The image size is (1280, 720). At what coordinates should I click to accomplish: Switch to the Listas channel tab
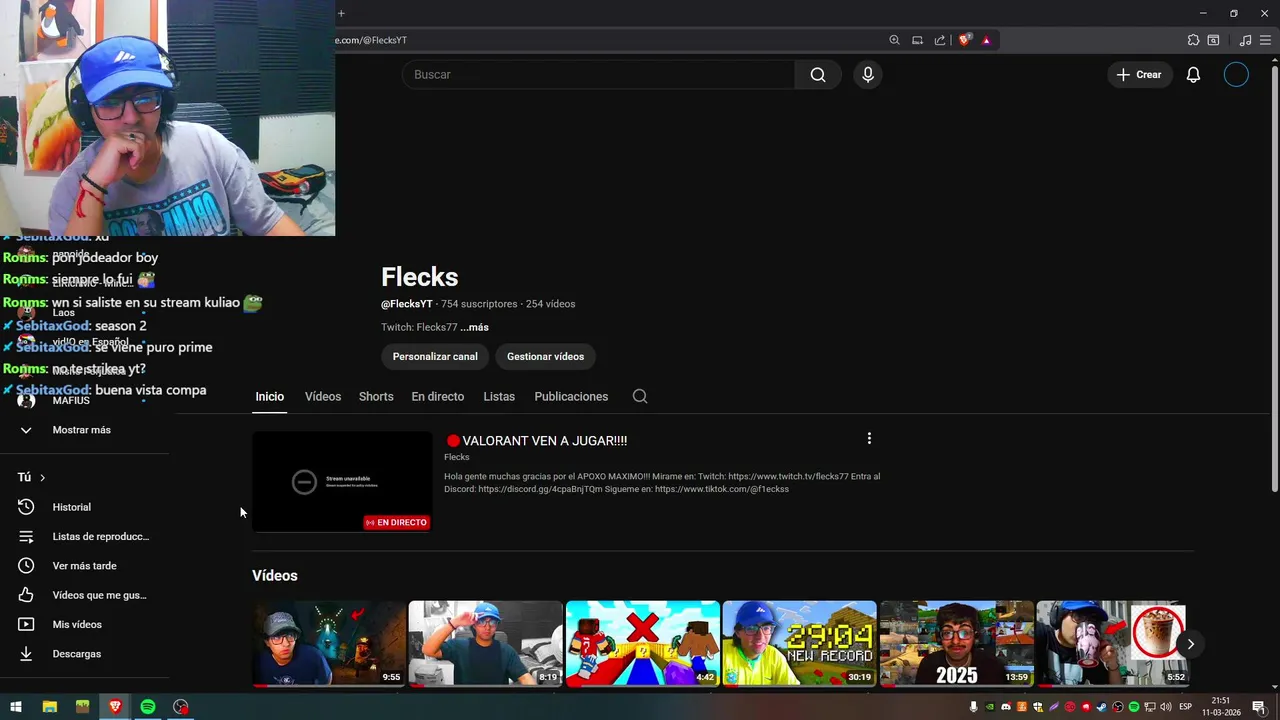tap(499, 397)
